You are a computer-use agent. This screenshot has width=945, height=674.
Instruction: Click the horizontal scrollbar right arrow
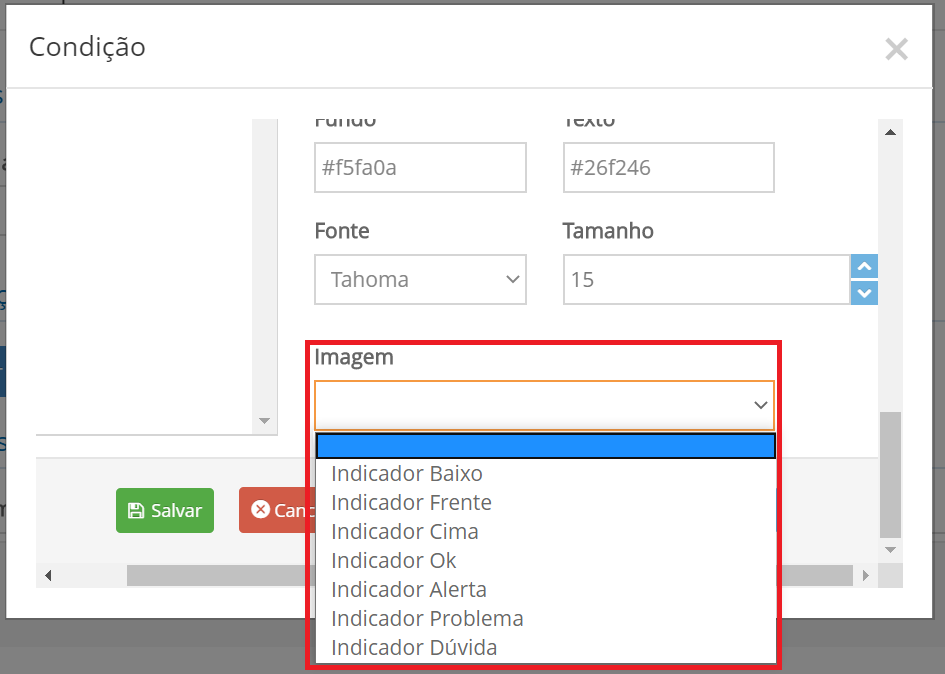pos(866,576)
